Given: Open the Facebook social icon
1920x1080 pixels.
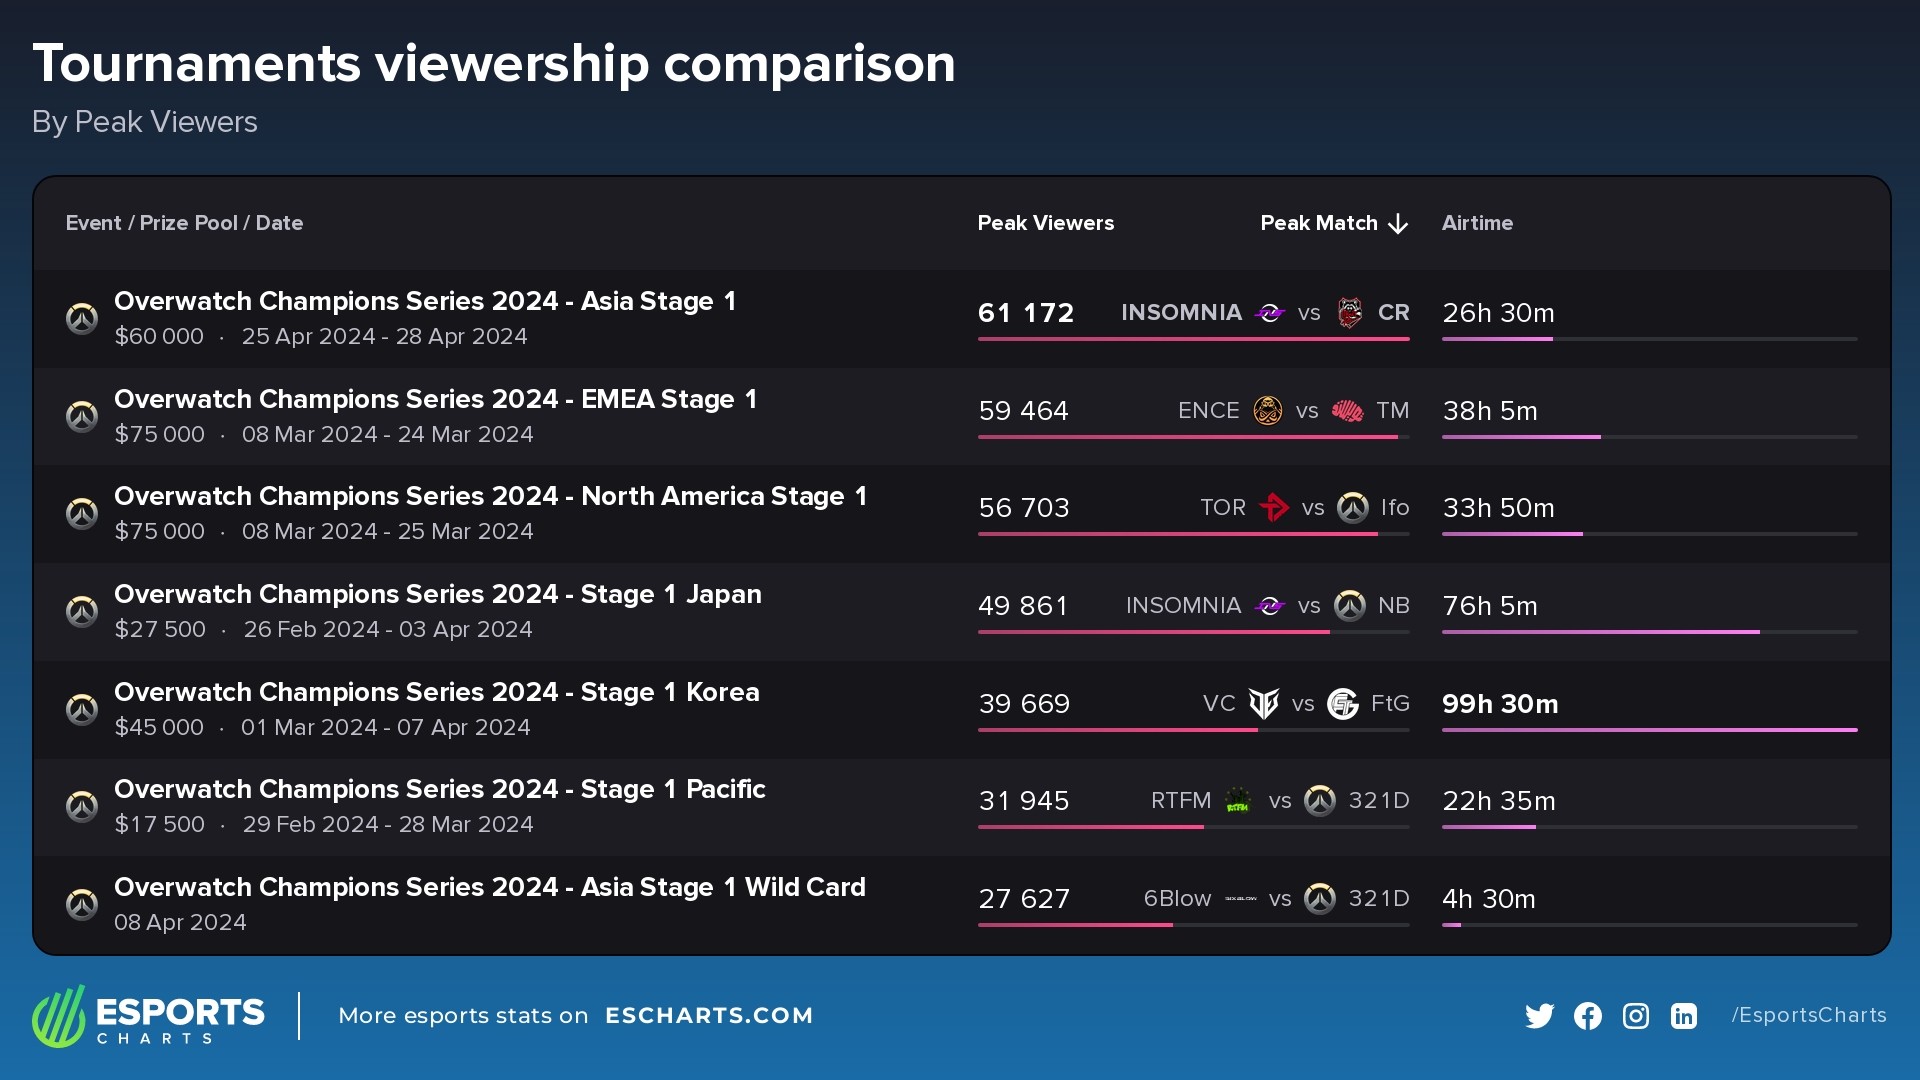Looking at the screenshot, I should (x=1588, y=1016).
